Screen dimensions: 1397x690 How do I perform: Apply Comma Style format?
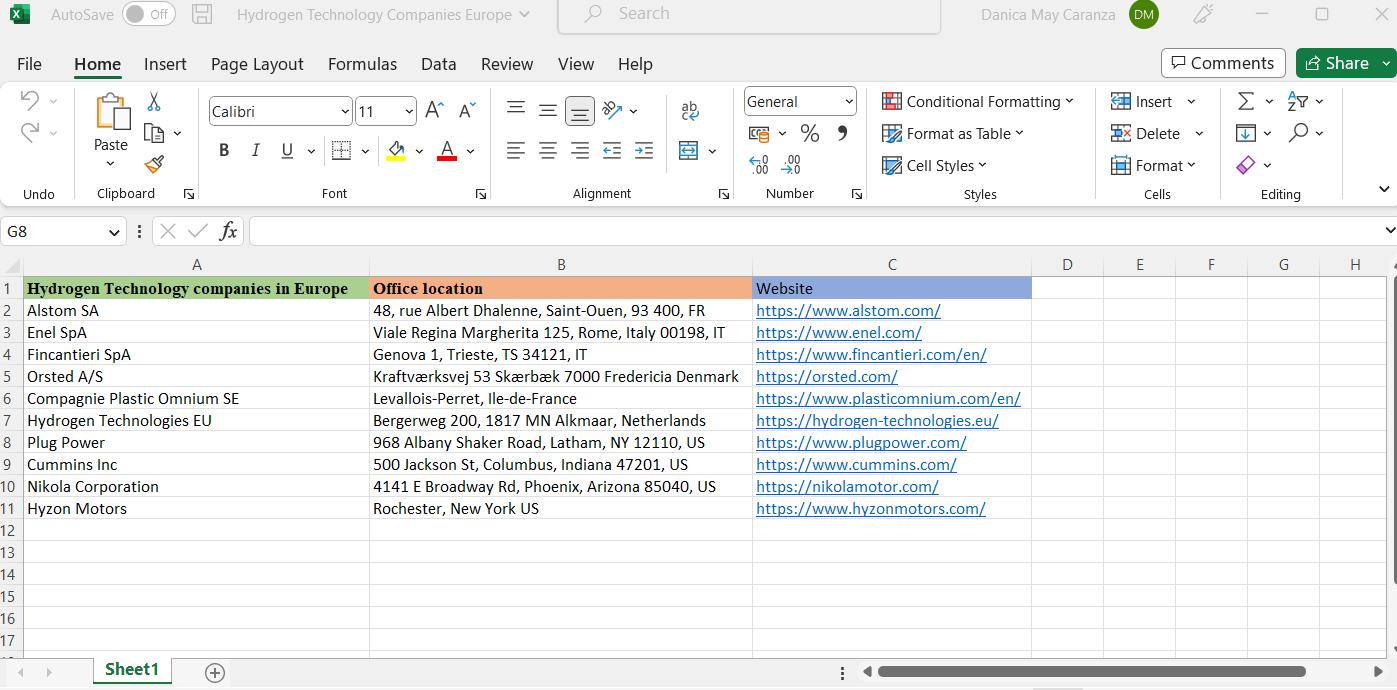coord(841,133)
